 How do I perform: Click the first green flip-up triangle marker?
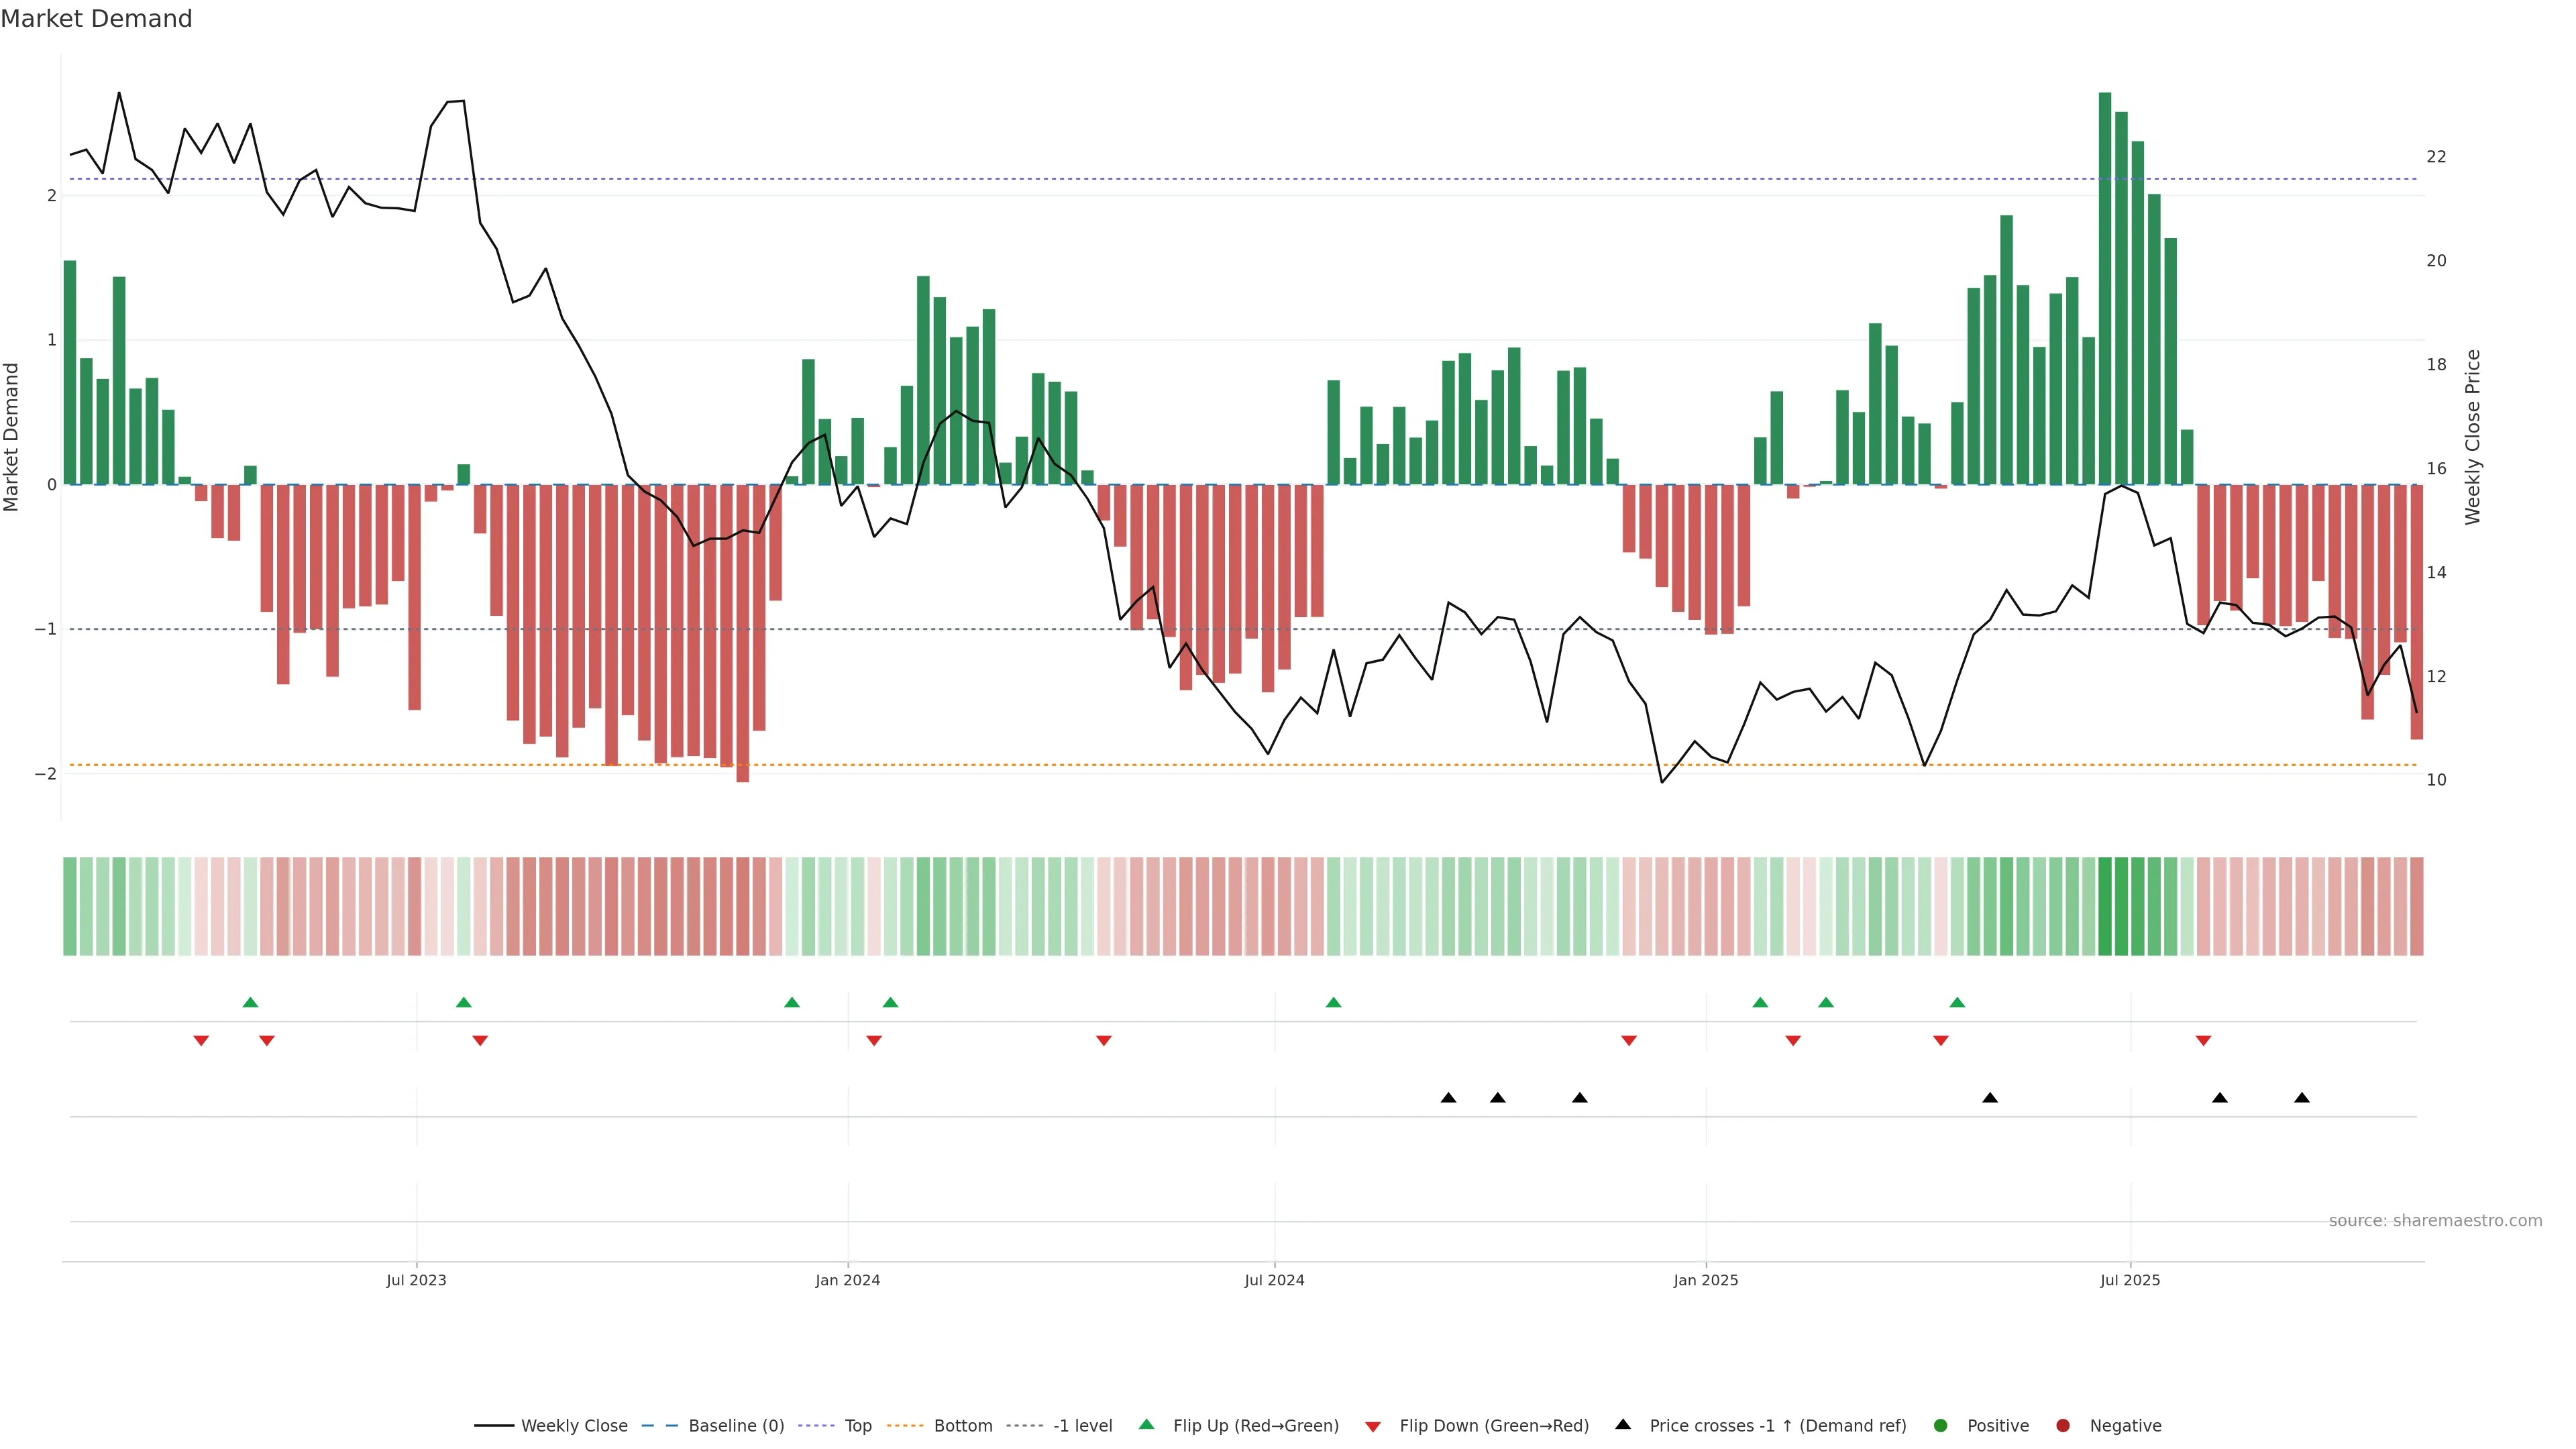(x=250, y=1002)
